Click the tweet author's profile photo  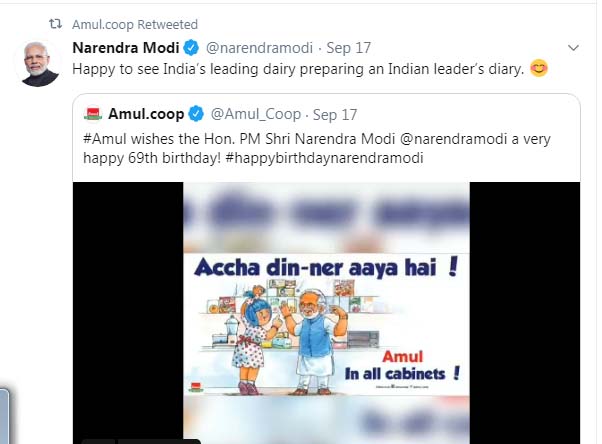click(x=38, y=63)
